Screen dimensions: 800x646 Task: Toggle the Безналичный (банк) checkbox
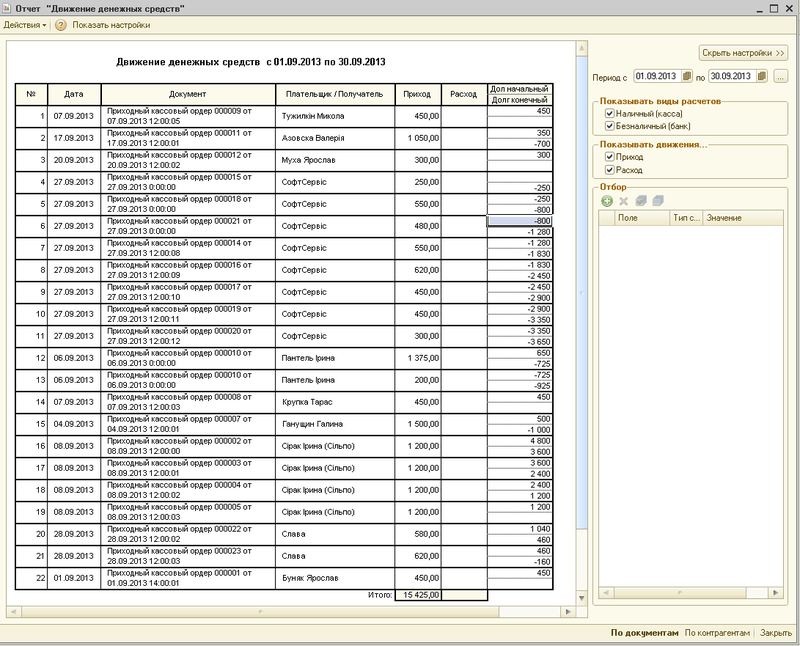tap(609, 126)
